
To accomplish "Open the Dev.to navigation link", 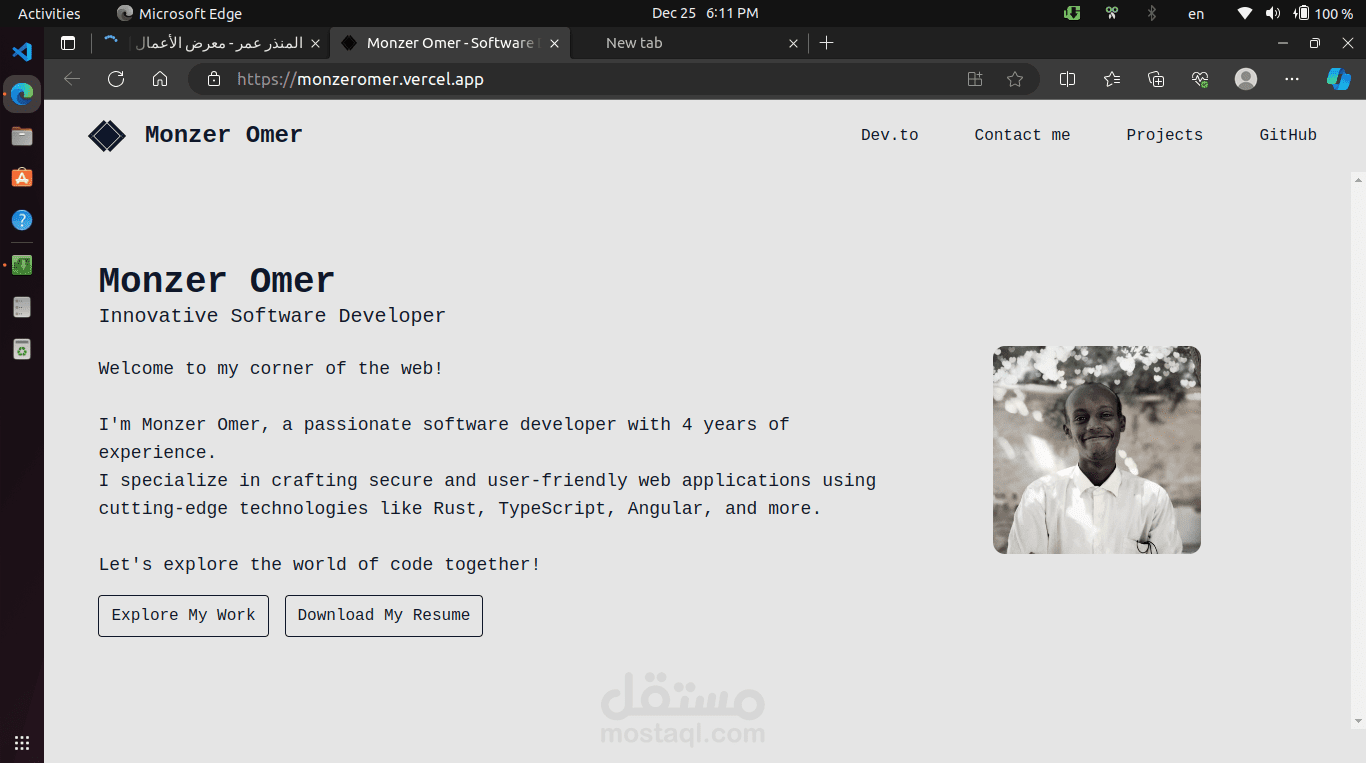I will pos(889,135).
